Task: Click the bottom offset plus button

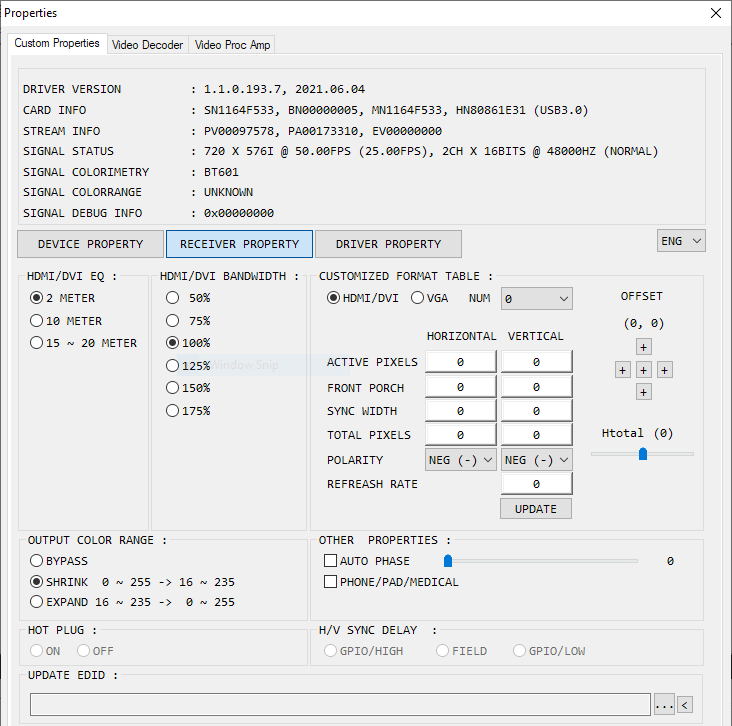Action: click(643, 392)
